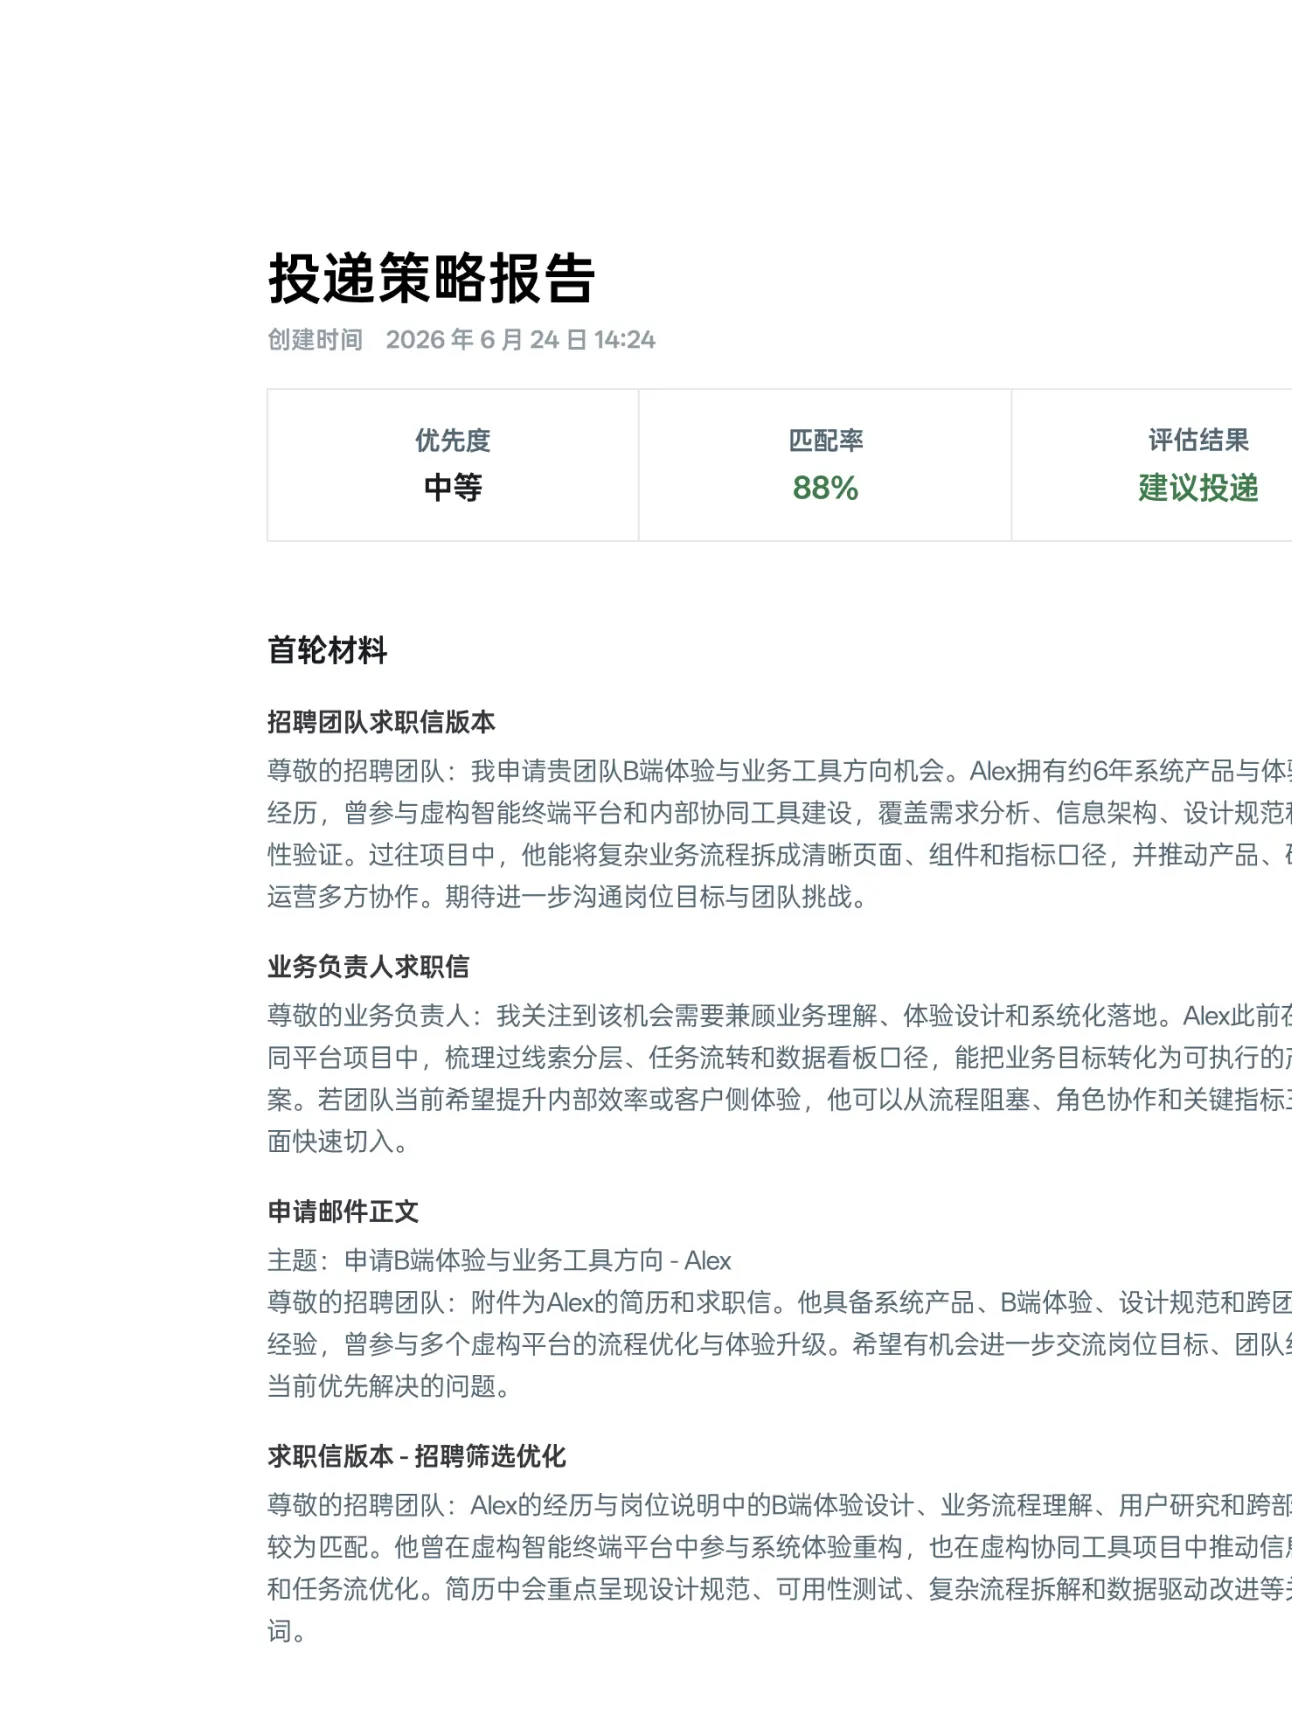This screenshot has width=1292, height=1731.
Task: Click paragraph starting 尊敬的招聘团队：附件为Alex的简历
Action: click(x=779, y=1344)
